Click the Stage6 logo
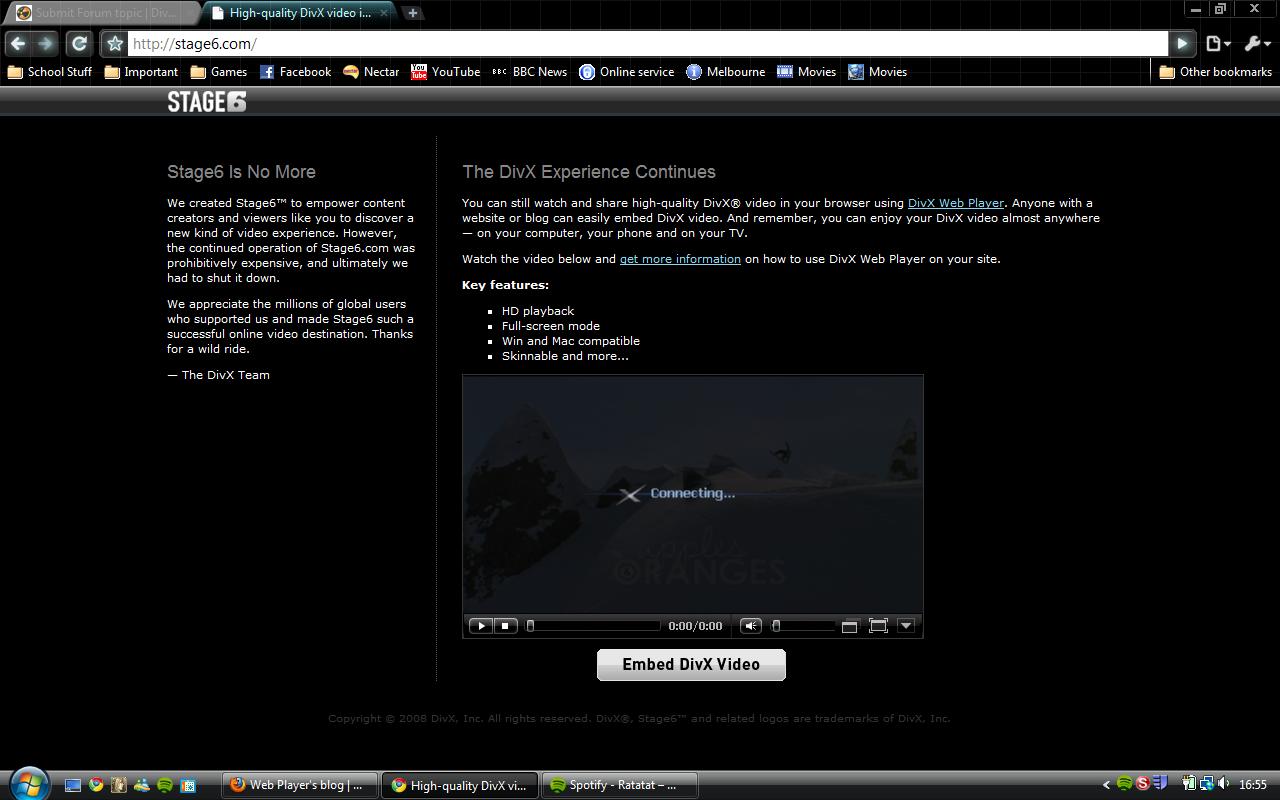Screen dimensions: 1280x800 coord(207,102)
